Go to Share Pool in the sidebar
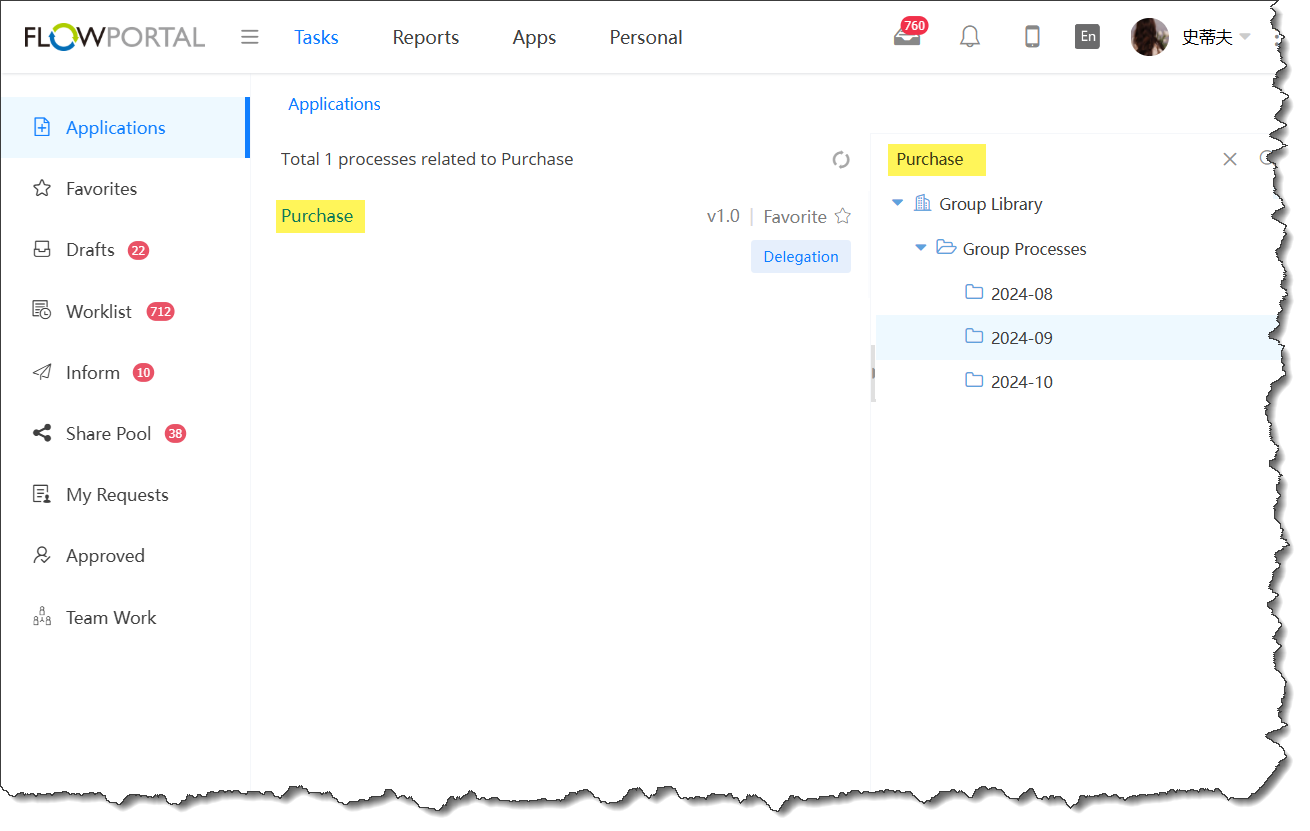Screen dimensions: 1310x831 (108, 434)
